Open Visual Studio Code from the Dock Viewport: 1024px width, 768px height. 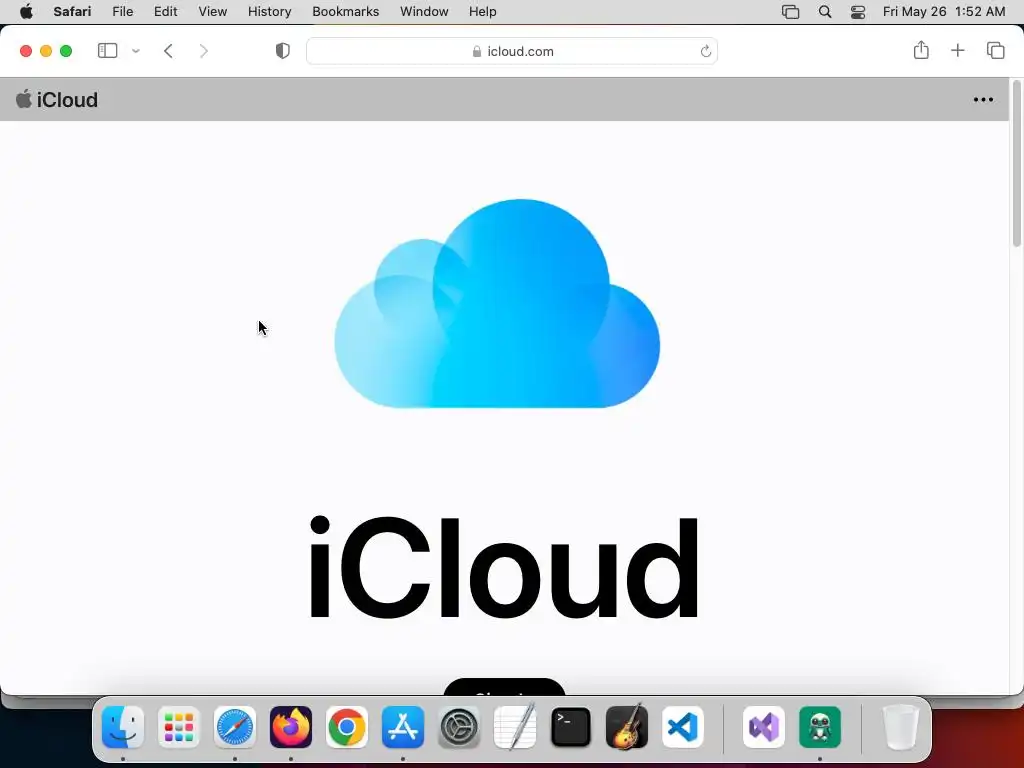[x=682, y=727]
